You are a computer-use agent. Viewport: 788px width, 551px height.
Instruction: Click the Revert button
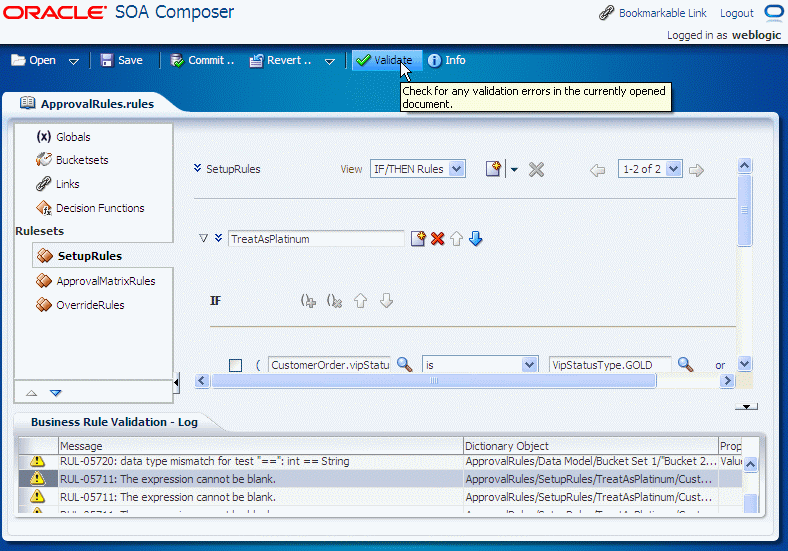coord(280,60)
